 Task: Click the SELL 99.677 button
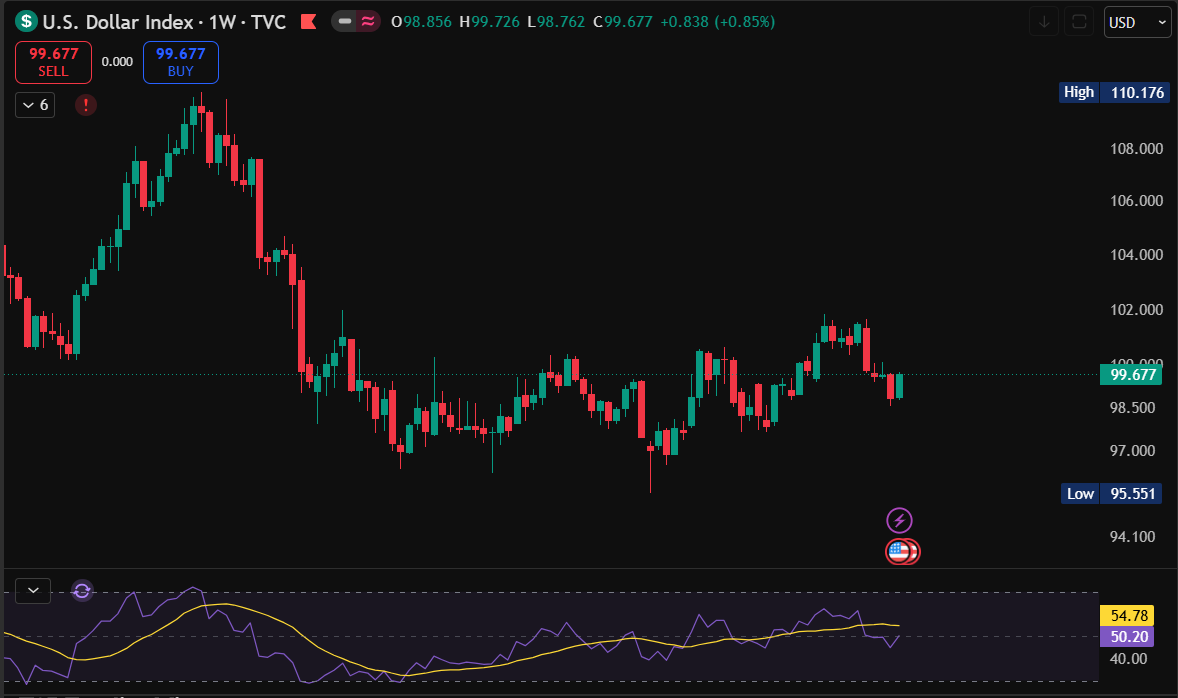click(x=53, y=62)
